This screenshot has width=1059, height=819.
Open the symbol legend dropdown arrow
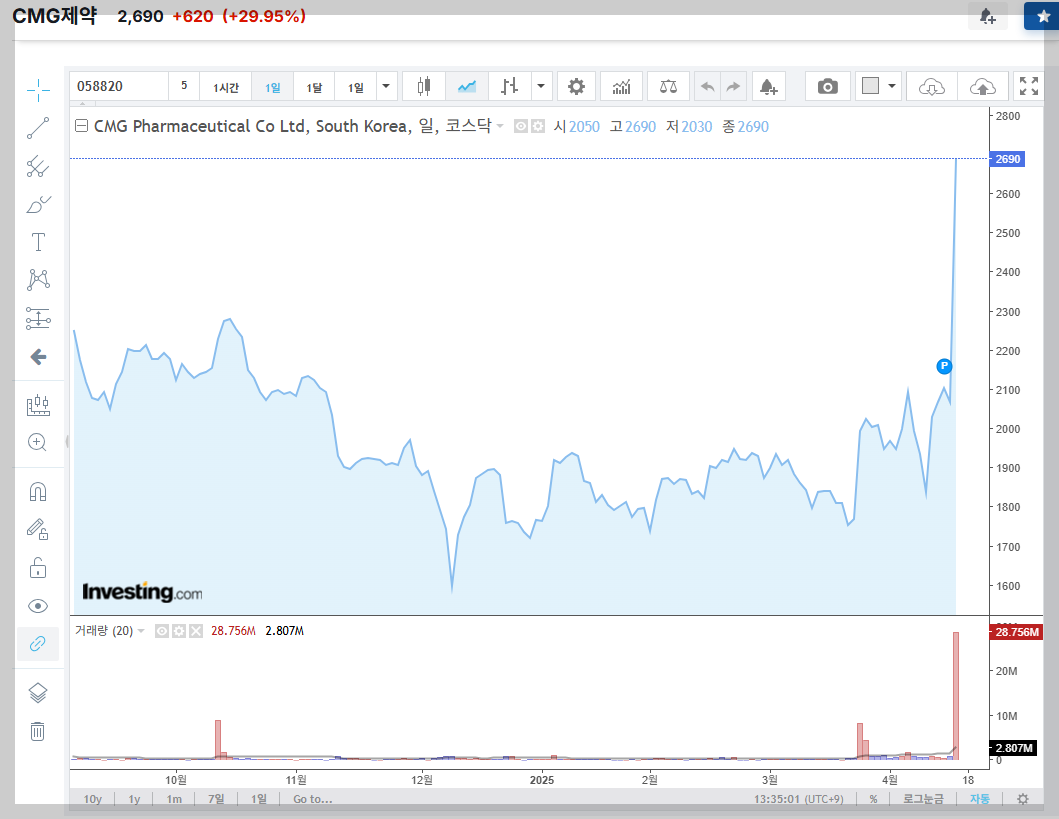pyautogui.click(x=500, y=126)
